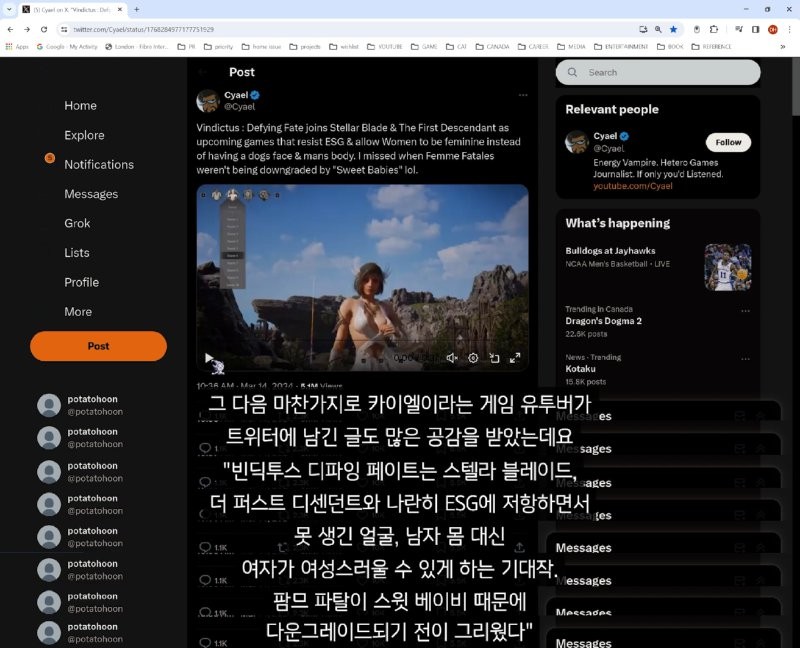Click the browser forward arrow

coord(27,30)
